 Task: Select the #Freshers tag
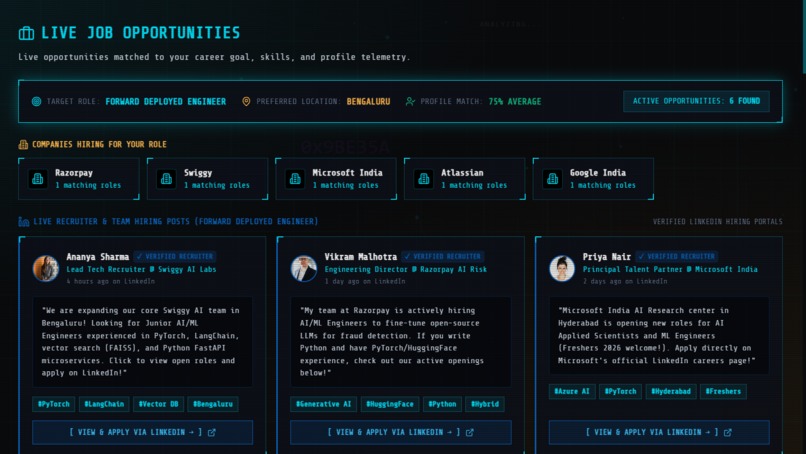click(x=723, y=391)
